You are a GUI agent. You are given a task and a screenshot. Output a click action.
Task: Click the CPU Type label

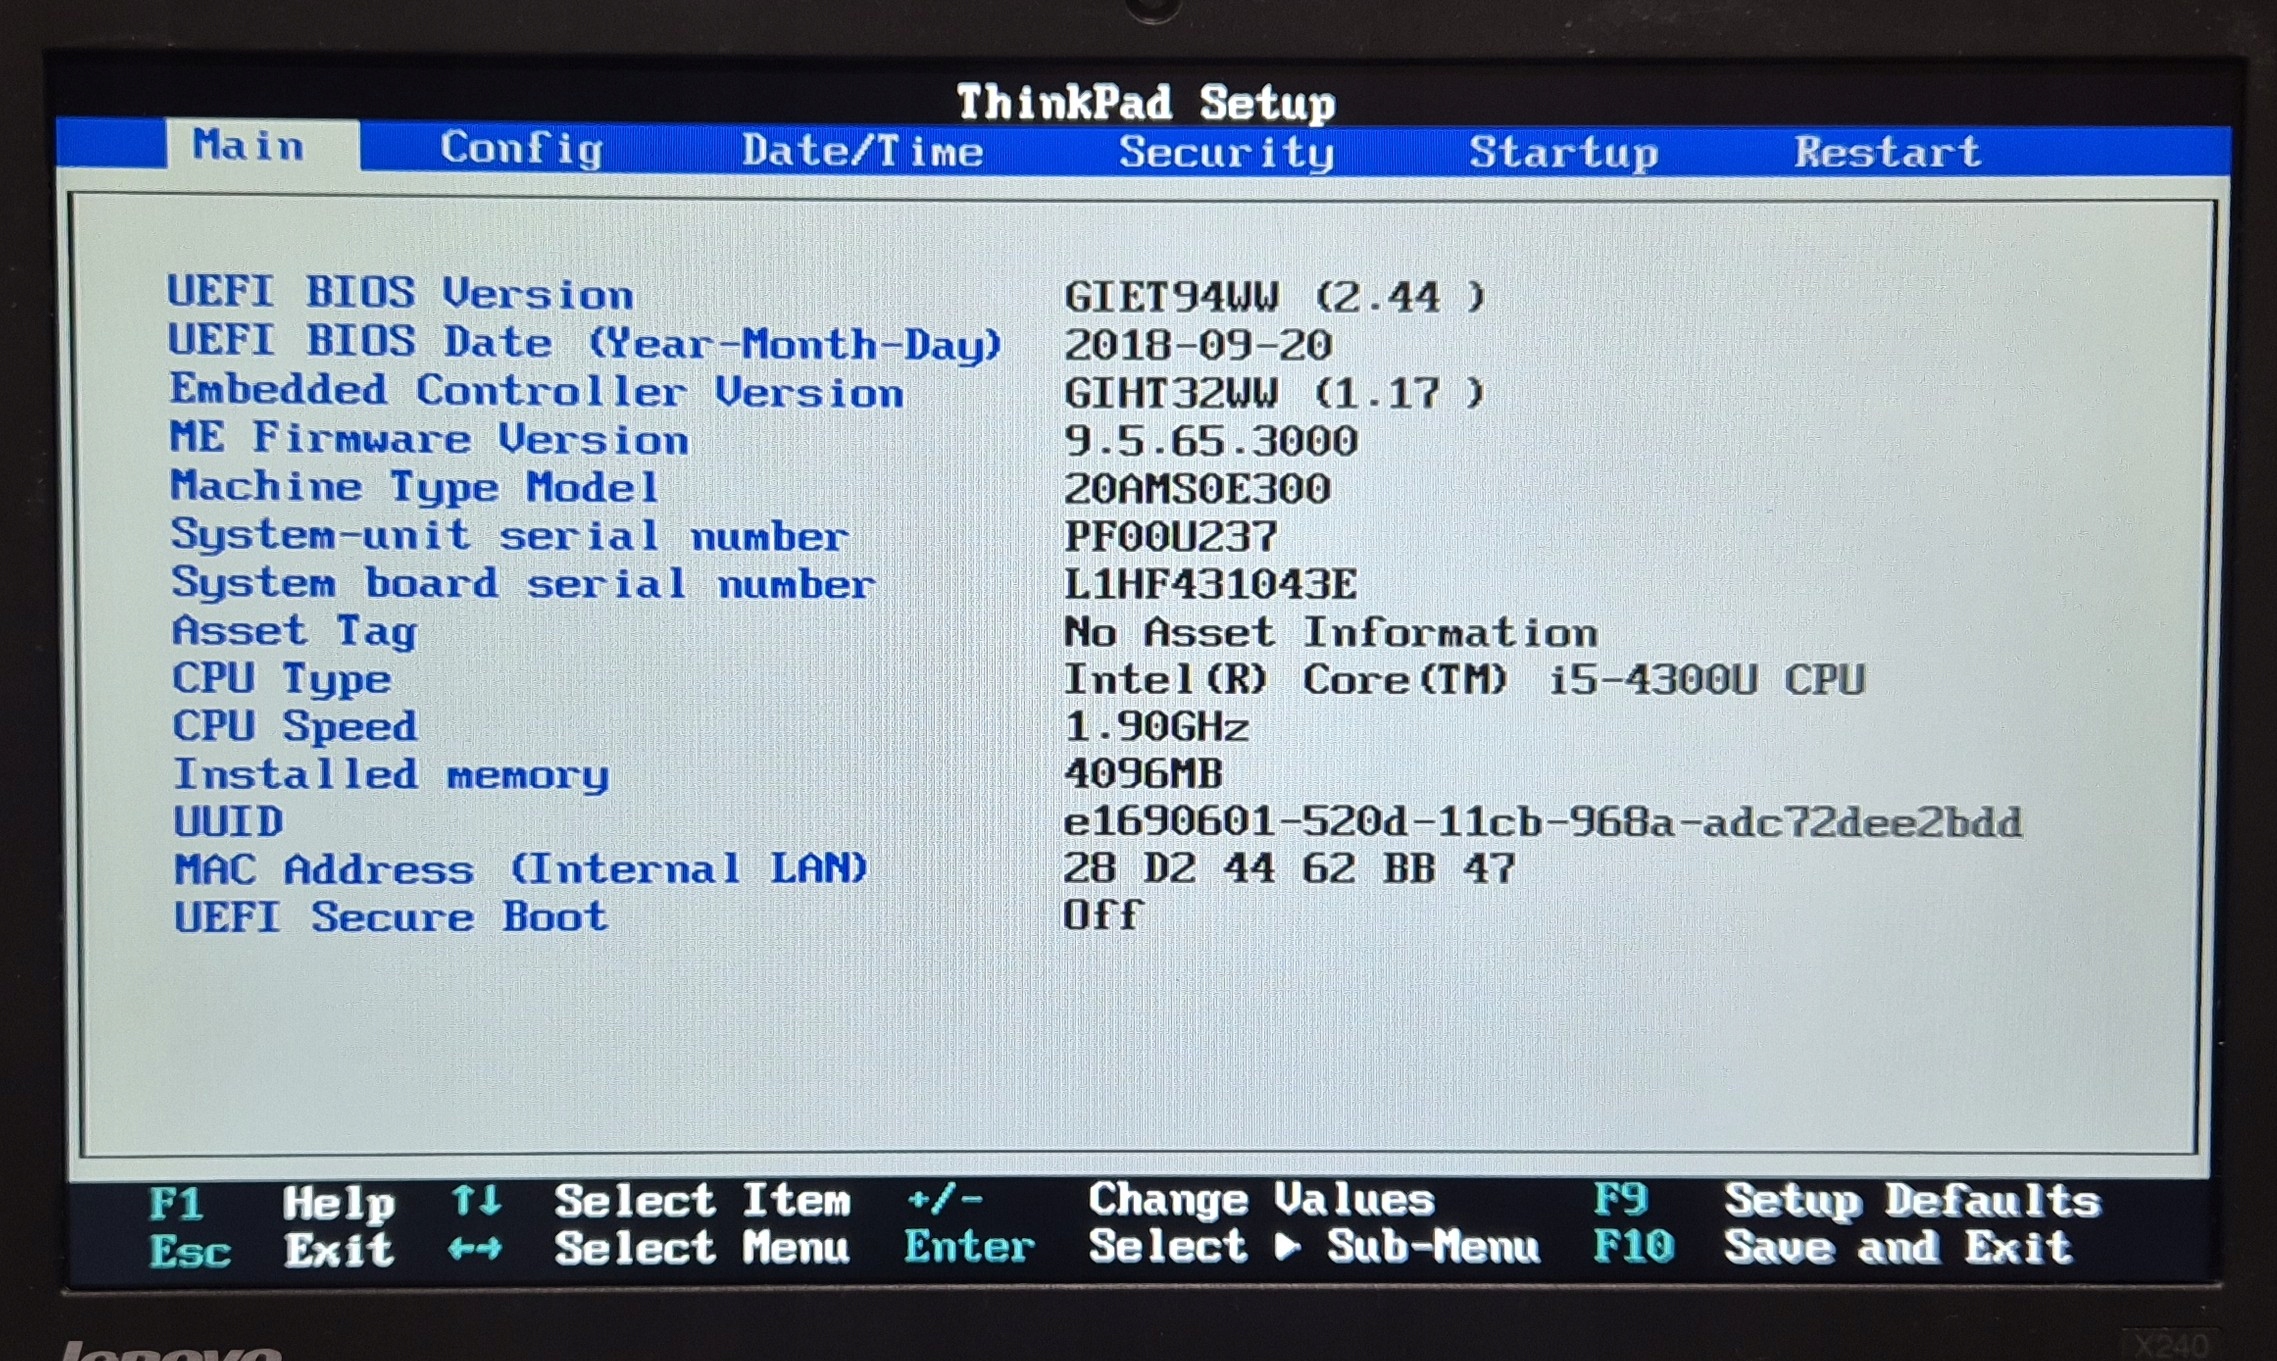click(282, 680)
